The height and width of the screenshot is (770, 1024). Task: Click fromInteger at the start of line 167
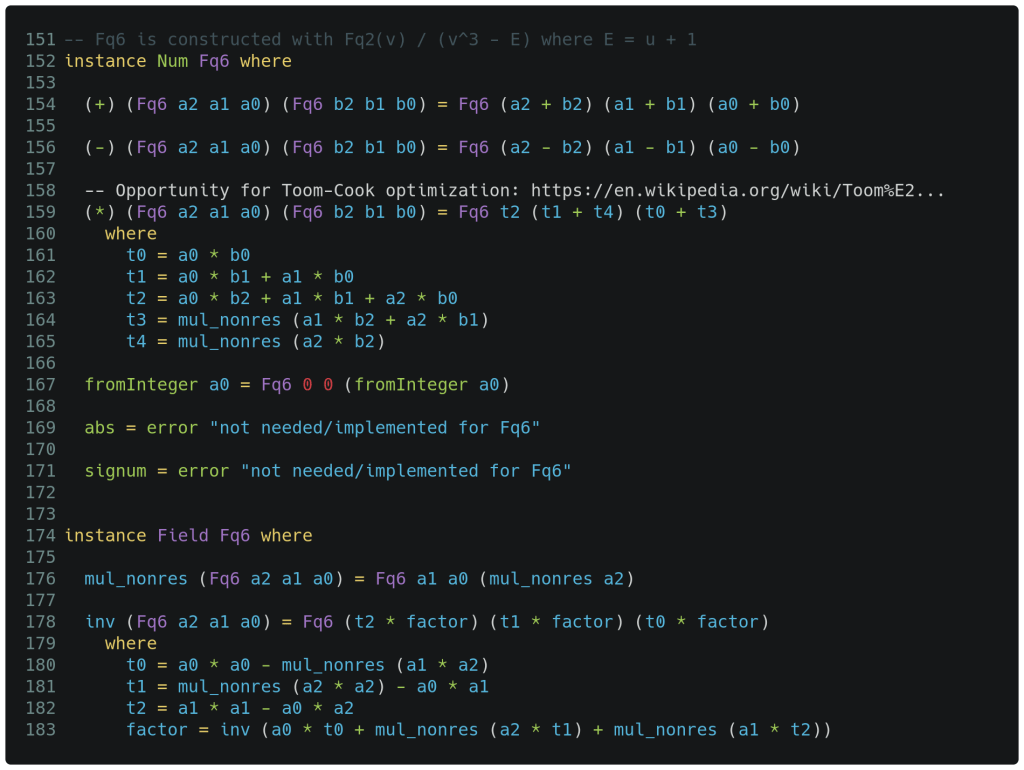pyautogui.click(x=141, y=385)
